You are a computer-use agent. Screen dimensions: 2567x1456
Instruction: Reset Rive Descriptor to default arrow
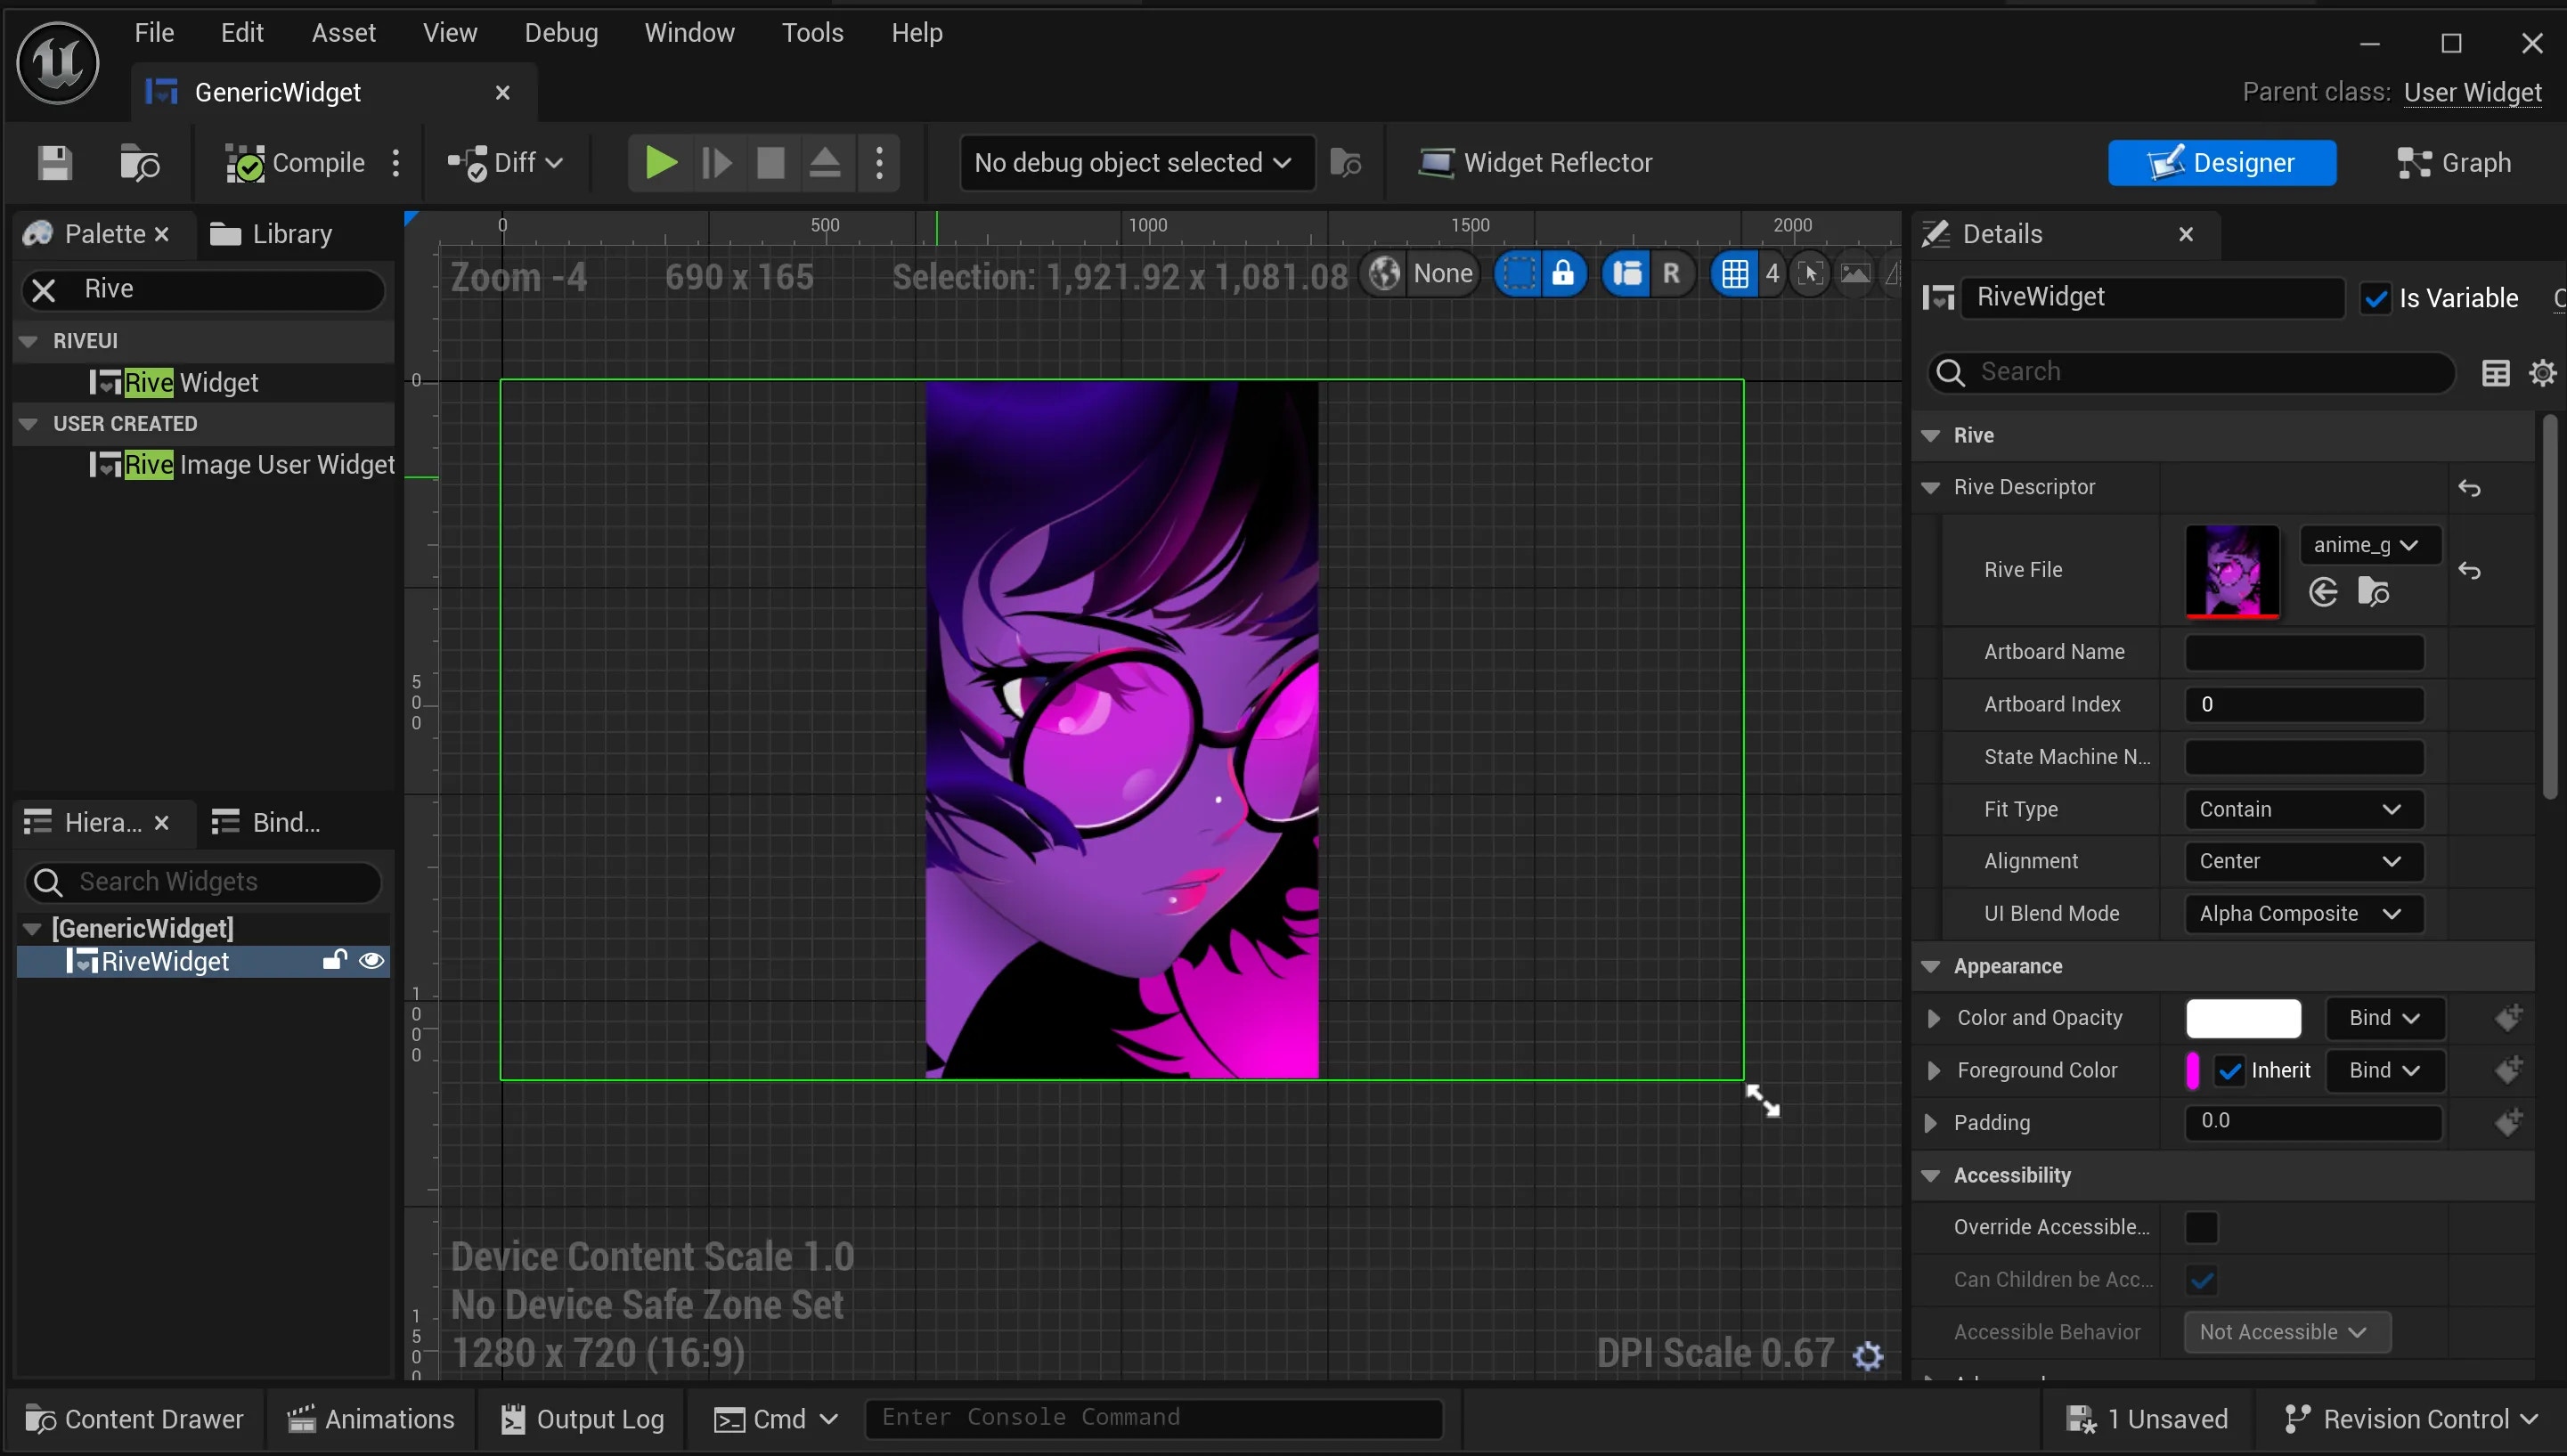coord(2469,488)
